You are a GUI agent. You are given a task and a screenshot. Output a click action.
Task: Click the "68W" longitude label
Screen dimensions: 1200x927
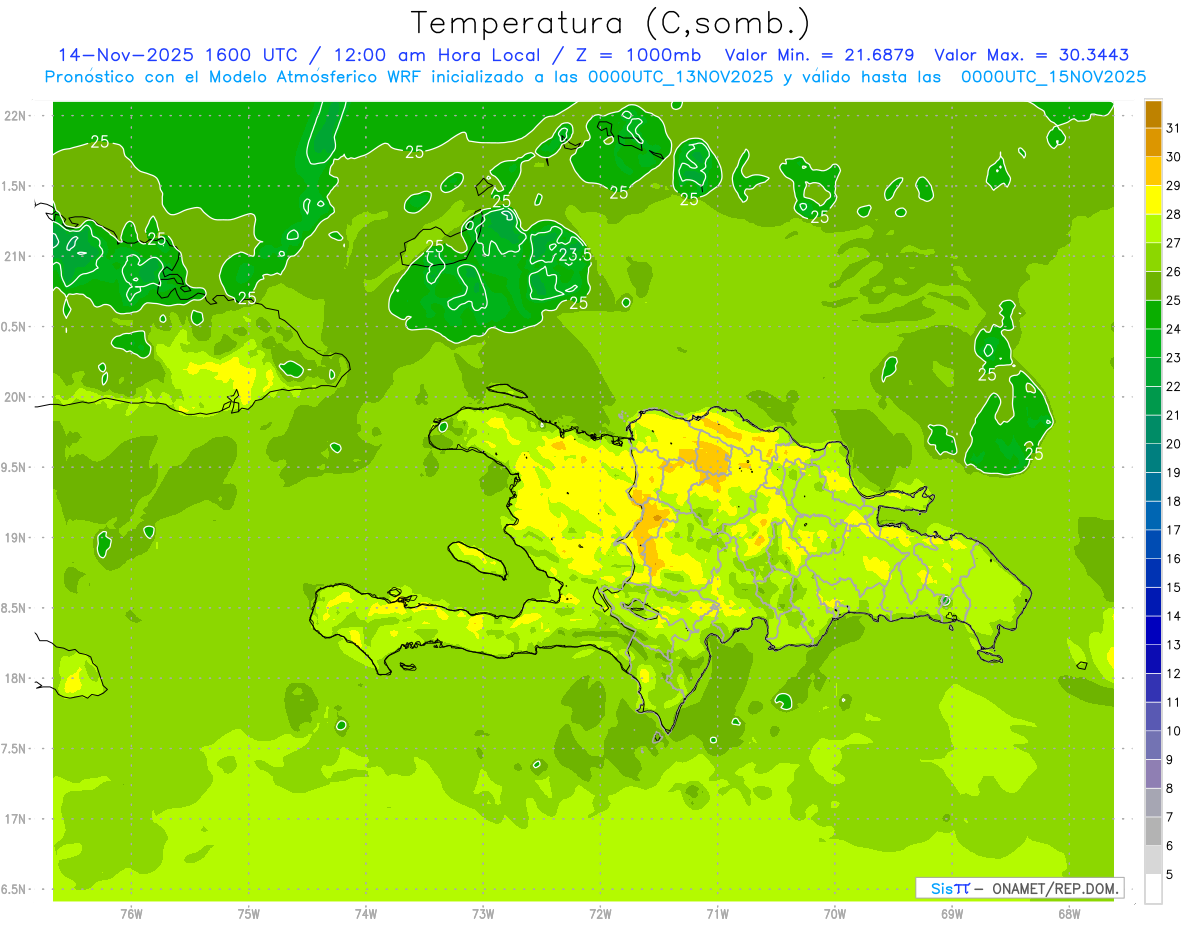coord(1069,913)
